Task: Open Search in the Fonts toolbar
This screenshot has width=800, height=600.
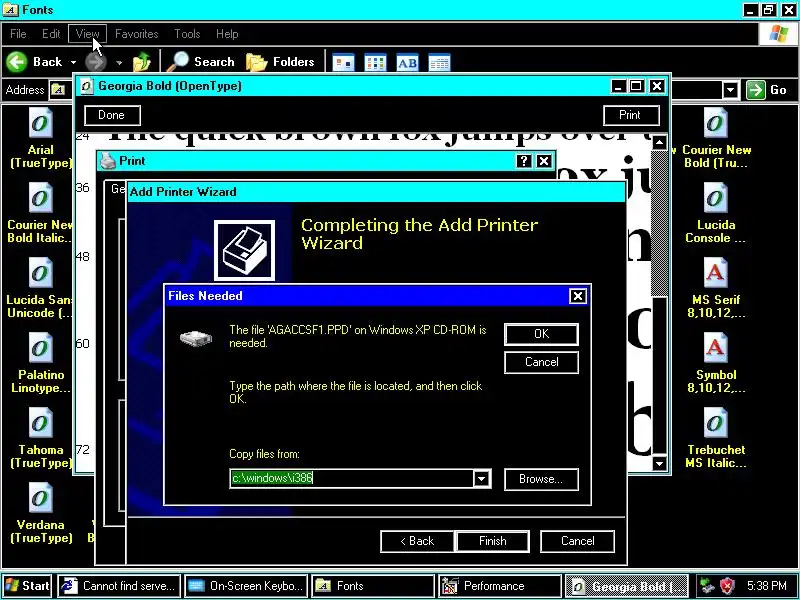Action: click(201, 62)
